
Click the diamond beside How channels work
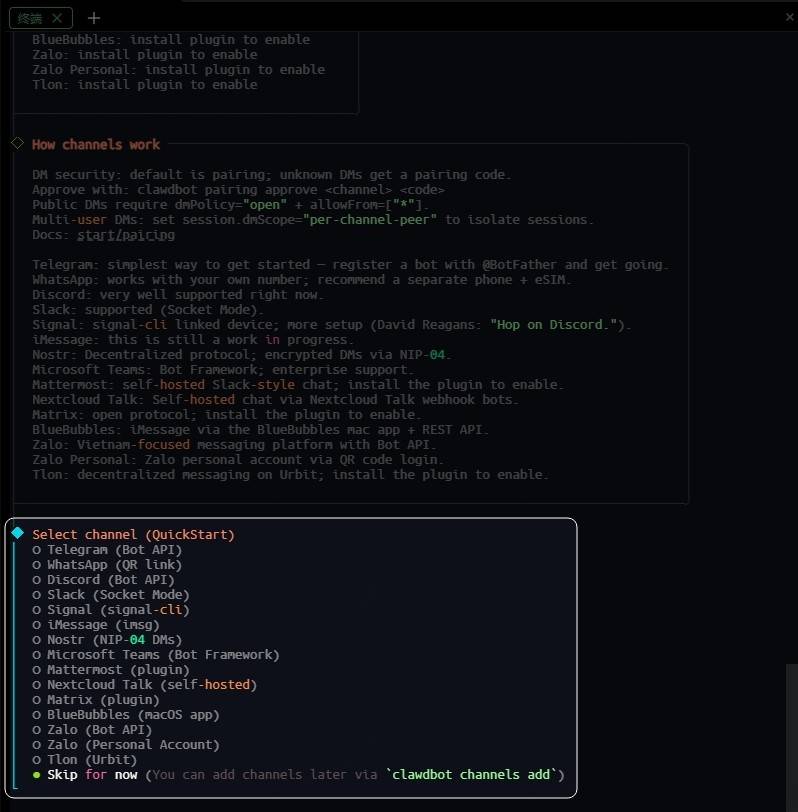(18, 143)
